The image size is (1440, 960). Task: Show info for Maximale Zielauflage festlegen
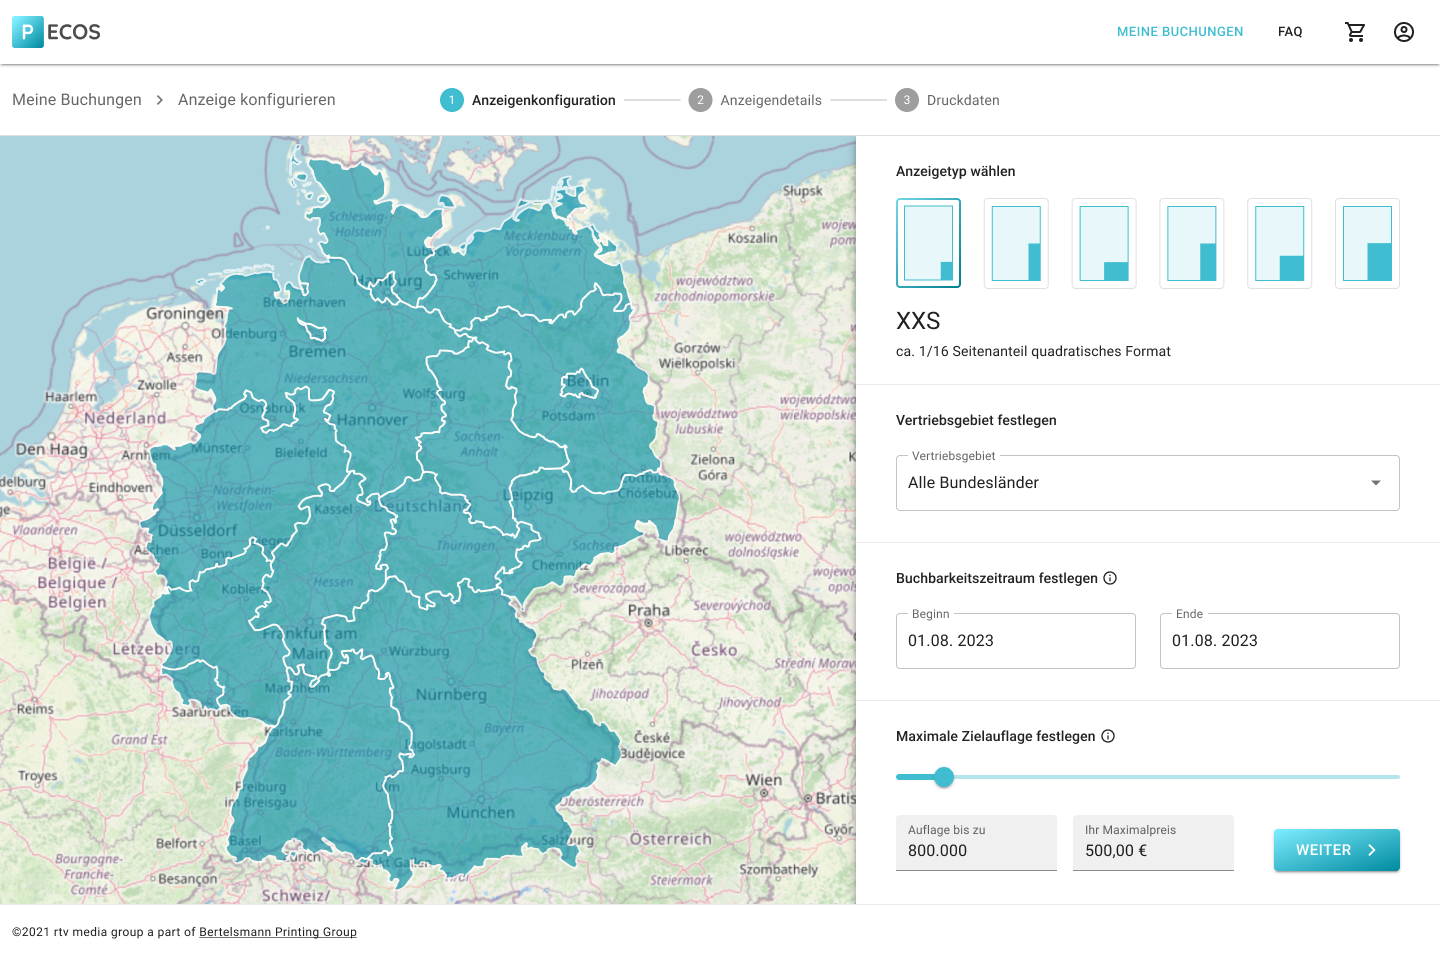(x=1108, y=736)
